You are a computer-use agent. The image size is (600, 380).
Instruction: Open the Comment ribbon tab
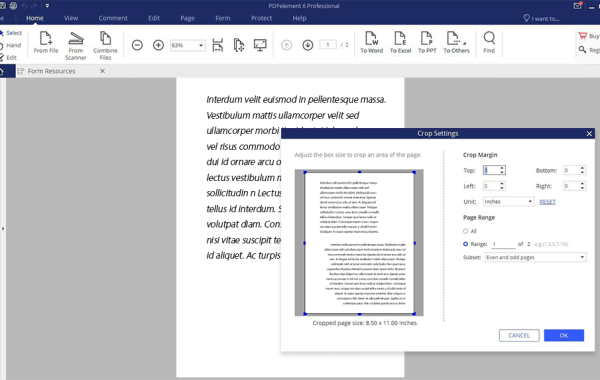click(113, 18)
